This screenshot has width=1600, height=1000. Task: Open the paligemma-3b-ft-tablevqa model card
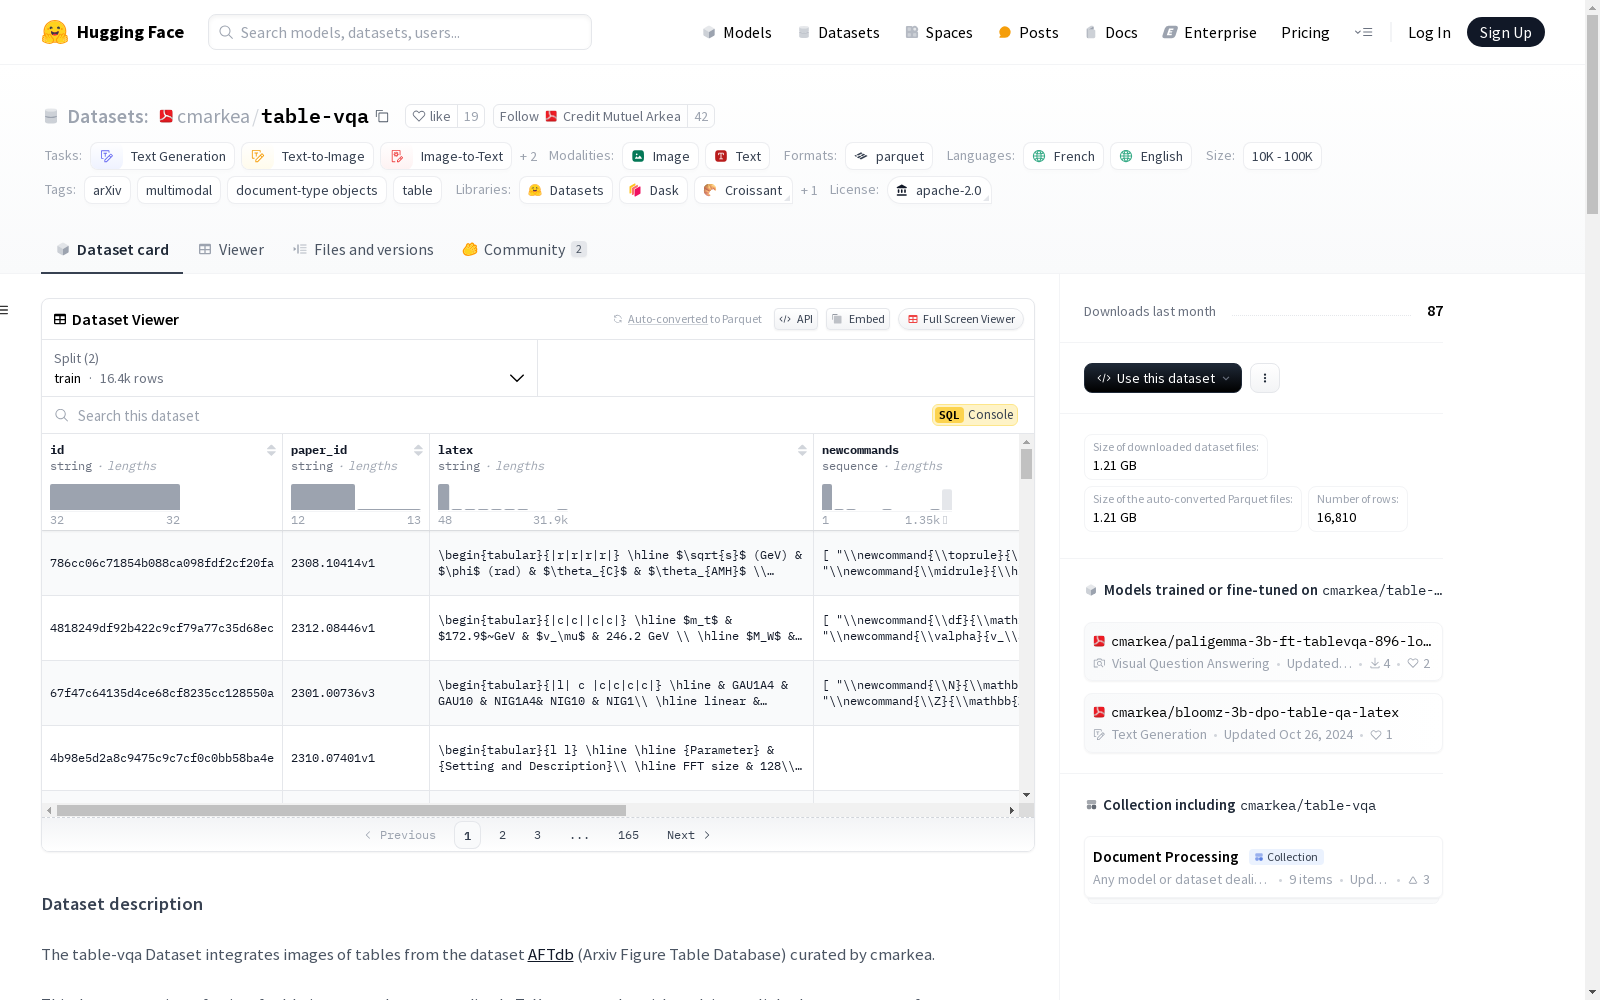click(x=1263, y=651)
